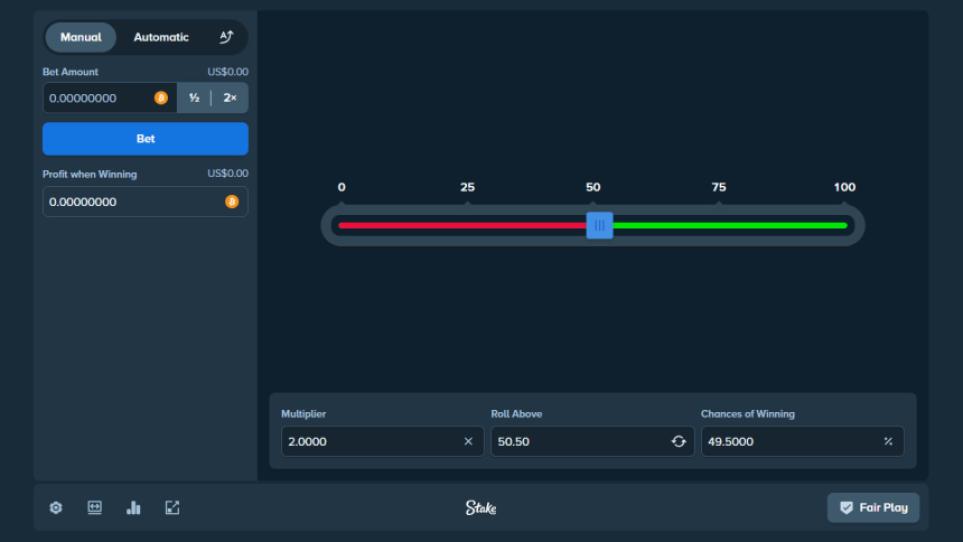The image size is (963, 542).
Task: Click the percent icon in Chances field
Action: coord(888,441)
